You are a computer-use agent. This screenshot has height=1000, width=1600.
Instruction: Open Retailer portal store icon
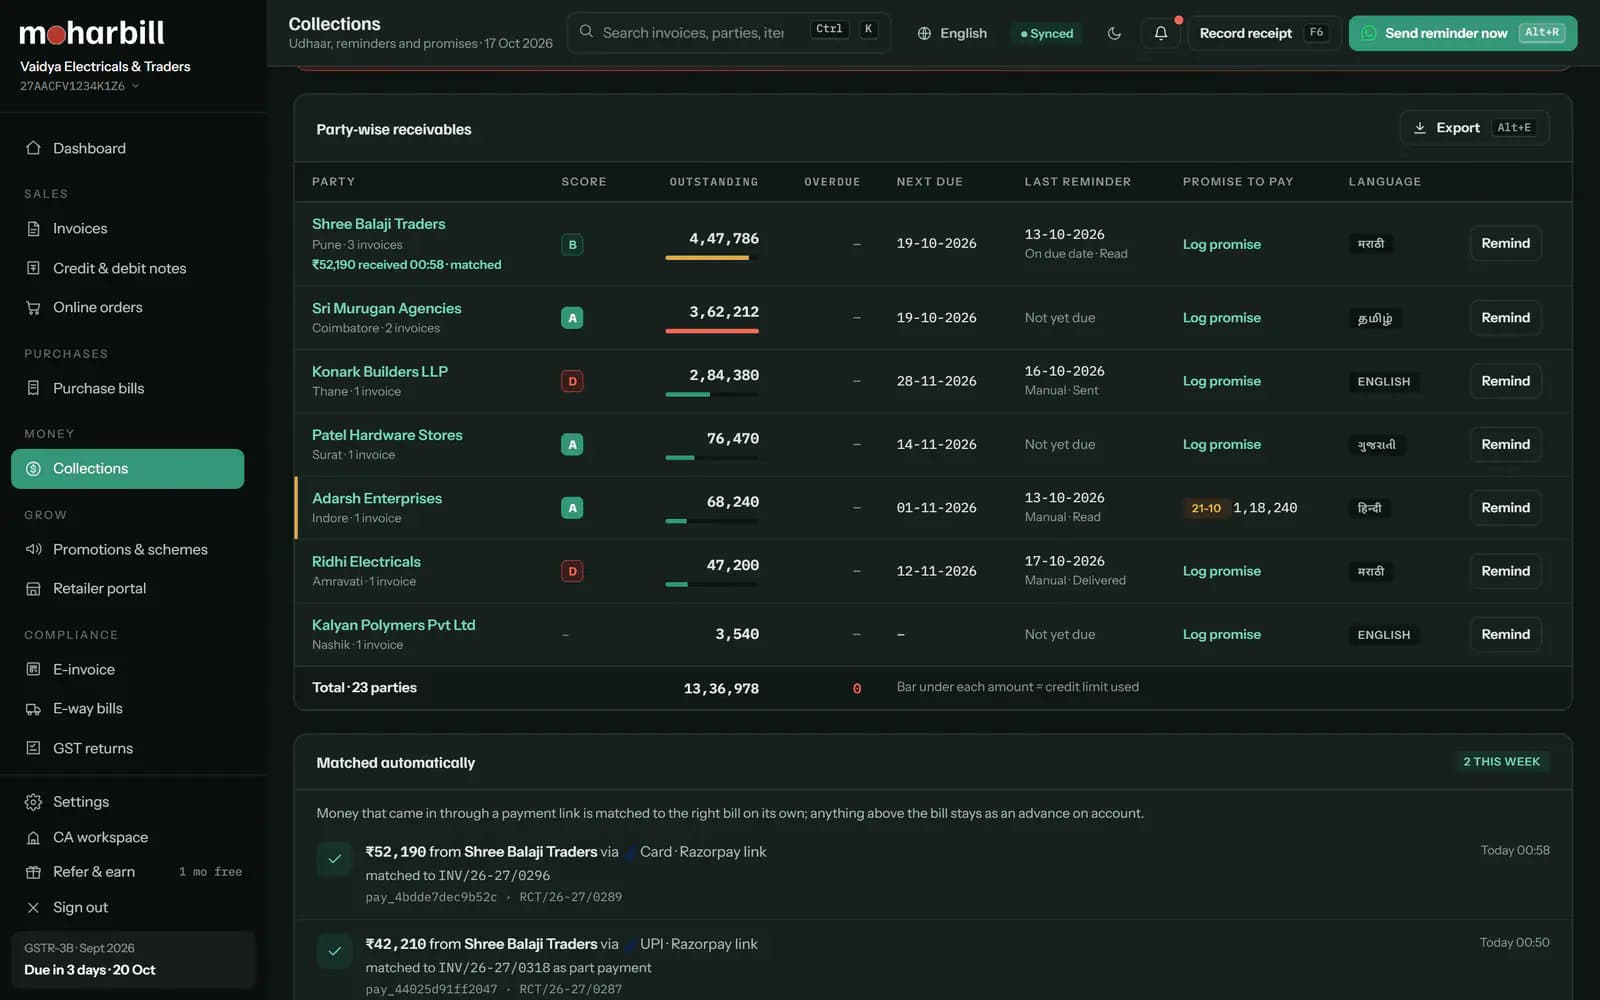[x=33, y=588]
